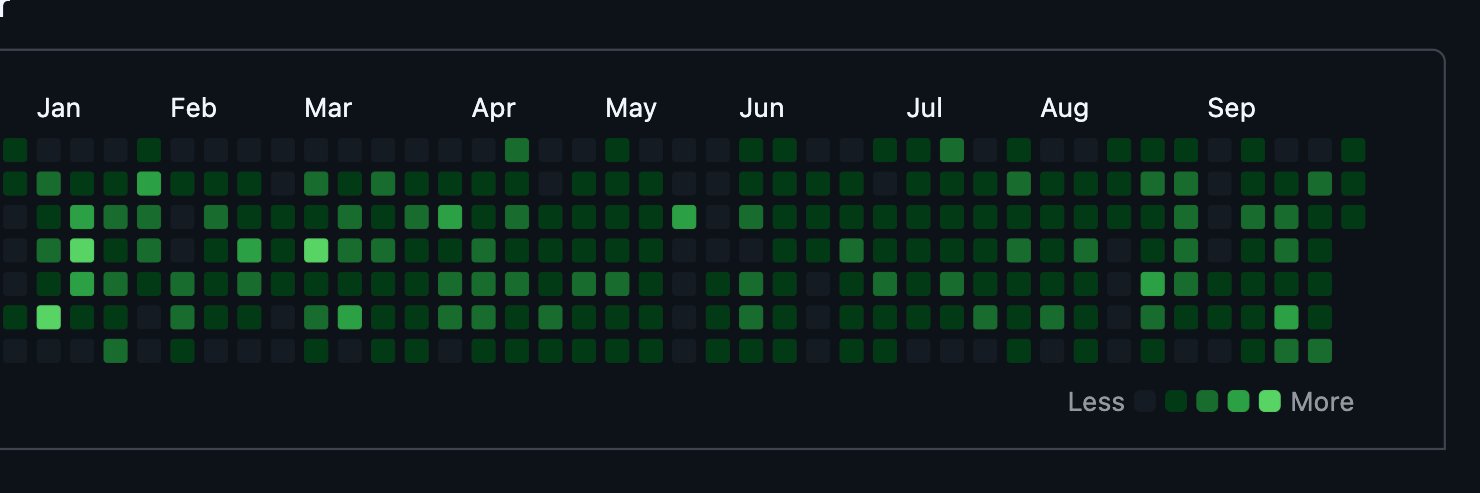The image size is (1480, 493).
Task: Click the brightest contribution cell in September columns
Action: [1287, 317]
